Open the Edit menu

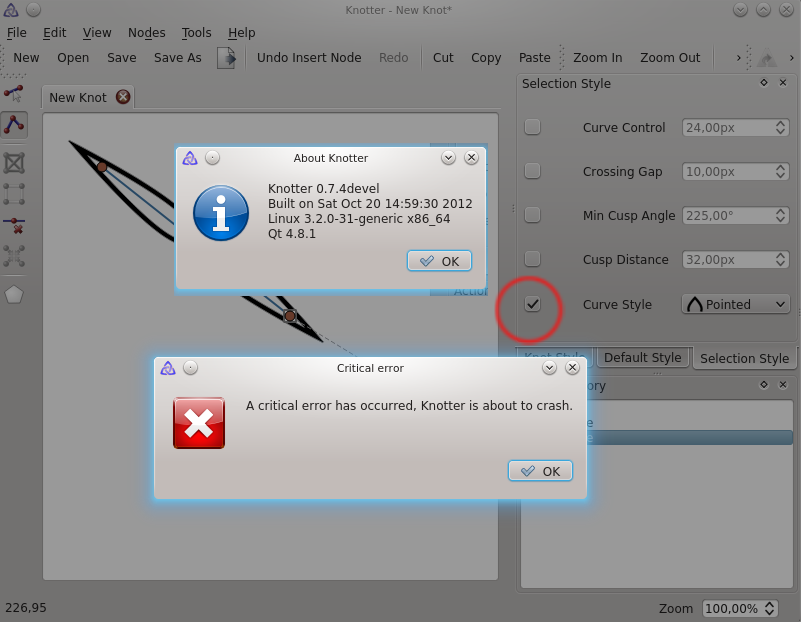[54, 33]
